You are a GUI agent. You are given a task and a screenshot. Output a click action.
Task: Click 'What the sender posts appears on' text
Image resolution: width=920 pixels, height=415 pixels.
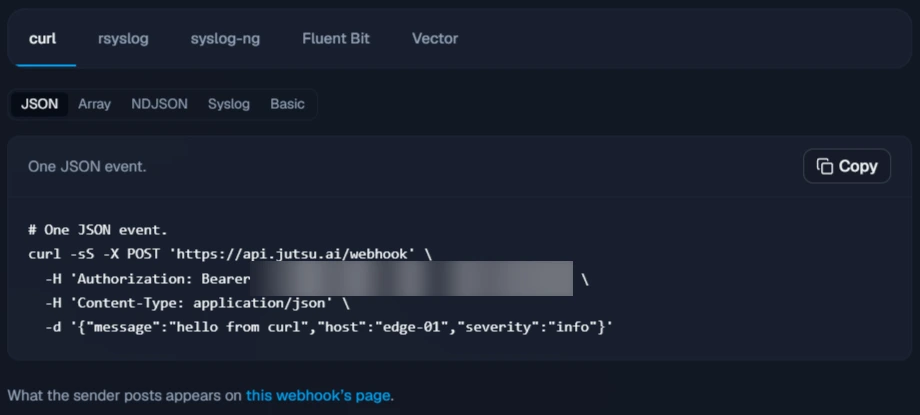(124, 396)
